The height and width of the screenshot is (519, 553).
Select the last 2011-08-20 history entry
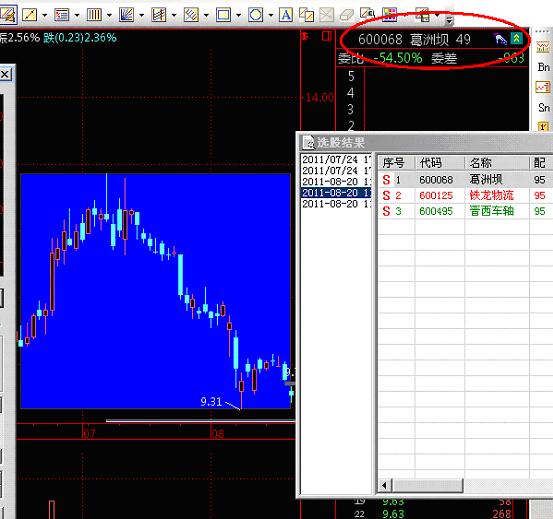click(x=336, y=203)
